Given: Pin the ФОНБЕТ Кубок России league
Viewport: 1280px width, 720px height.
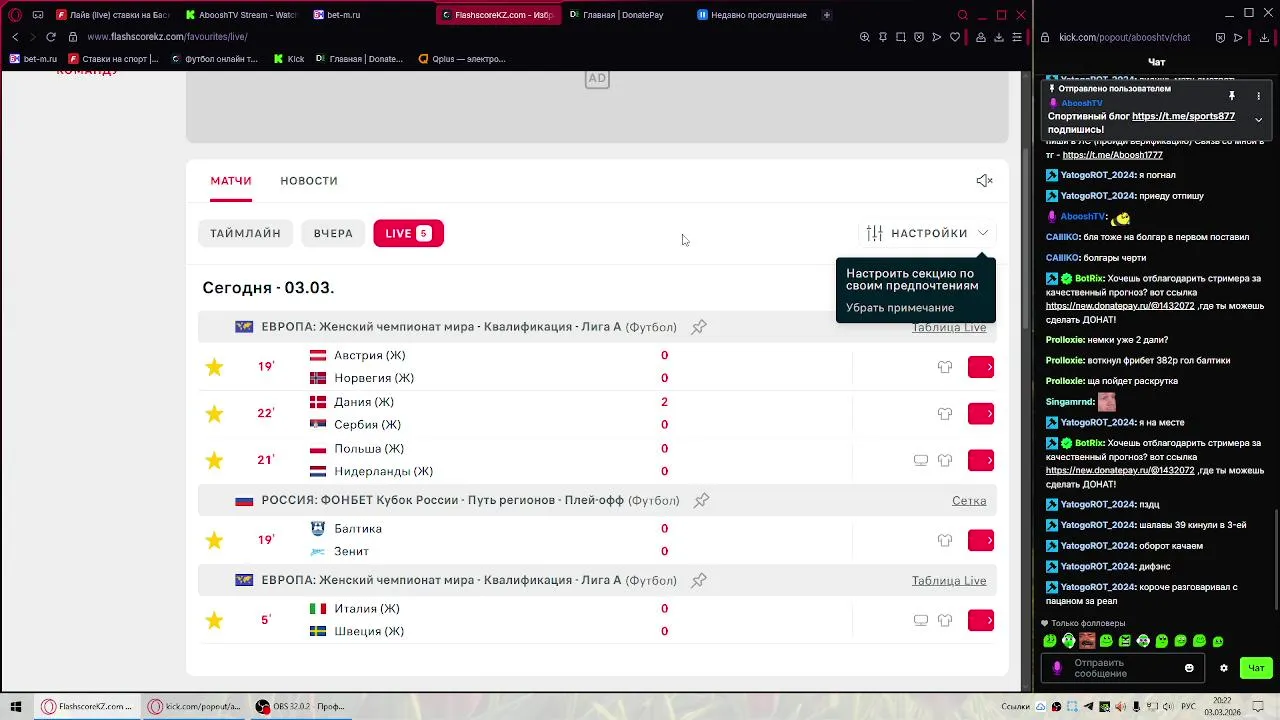Looking at the screenshot, I should [x=702, y=500].
